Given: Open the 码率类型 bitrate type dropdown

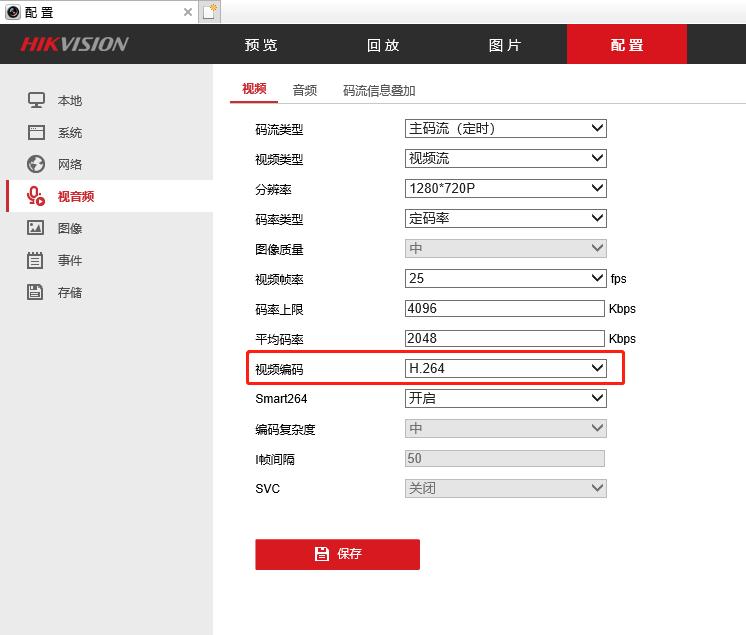Looking at the screenshot, I should [506, 218].
